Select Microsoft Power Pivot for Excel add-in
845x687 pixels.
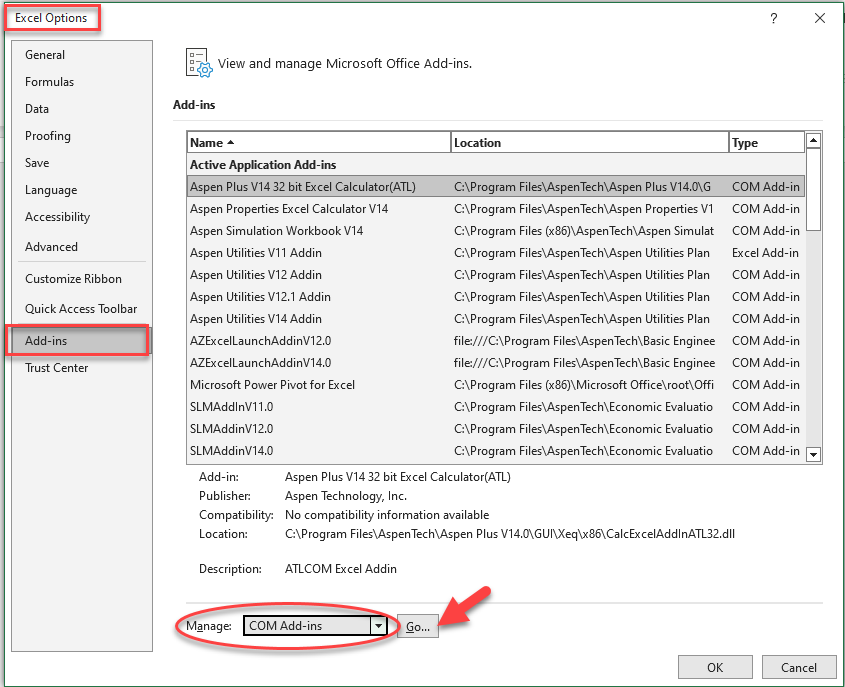point(272,385)
